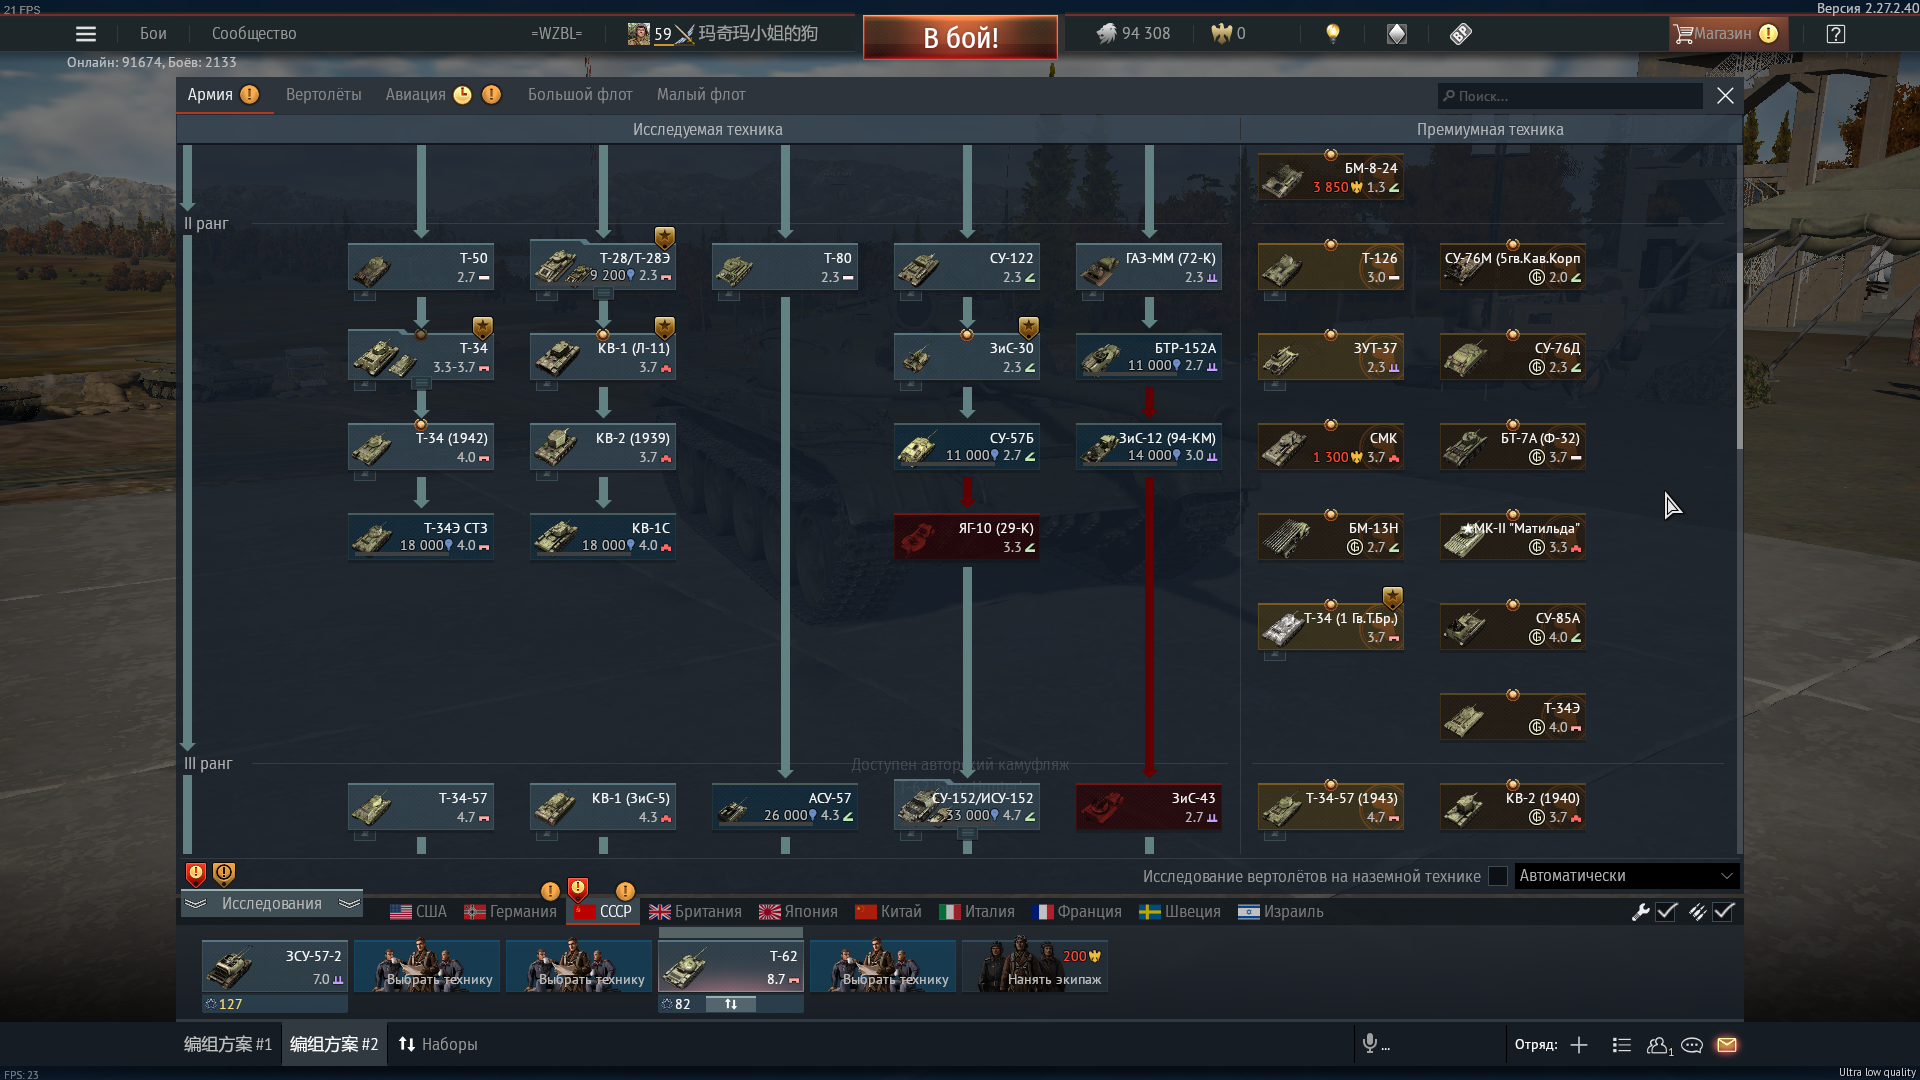Select Т-62 crew slot

(x=731, y=966)
